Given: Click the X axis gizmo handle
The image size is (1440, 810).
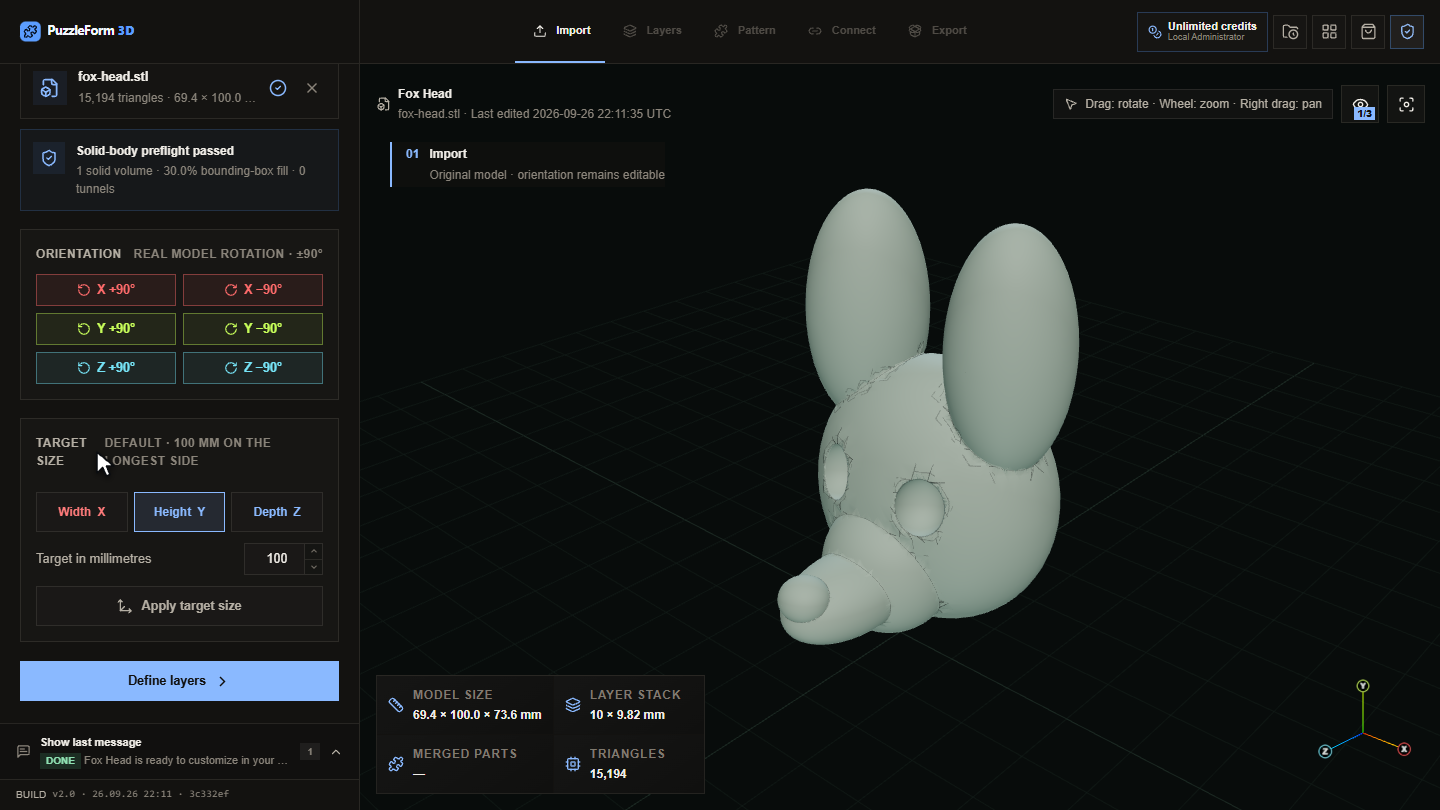Looking at the screenshot, I should point(1404,749).
